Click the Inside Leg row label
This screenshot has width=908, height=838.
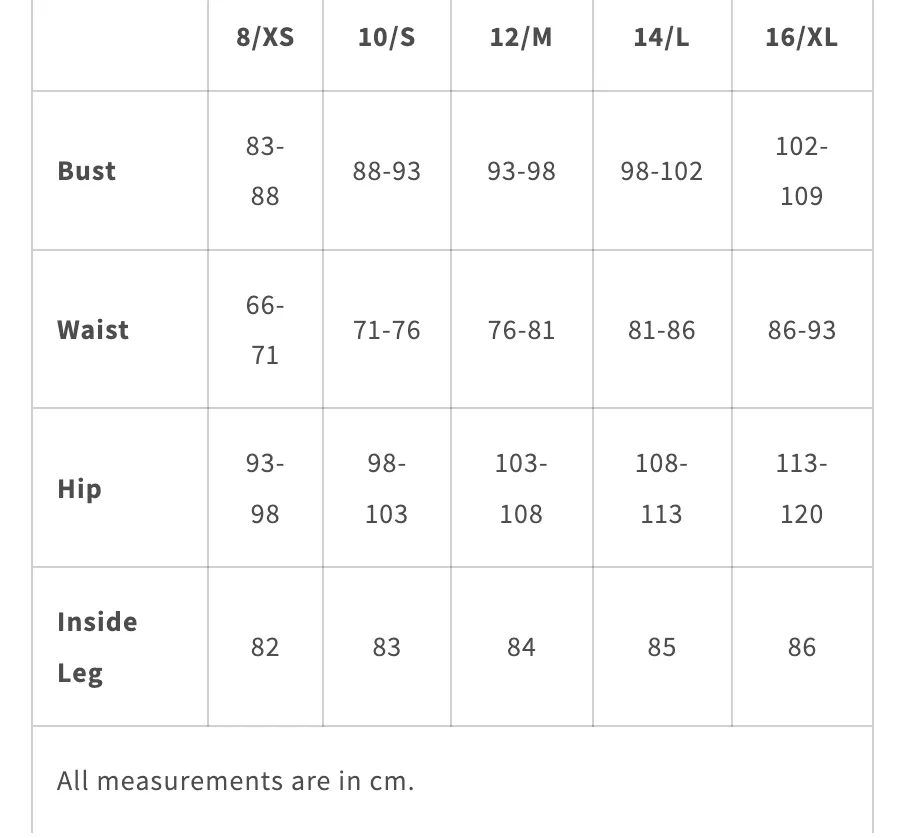[97, 647]
